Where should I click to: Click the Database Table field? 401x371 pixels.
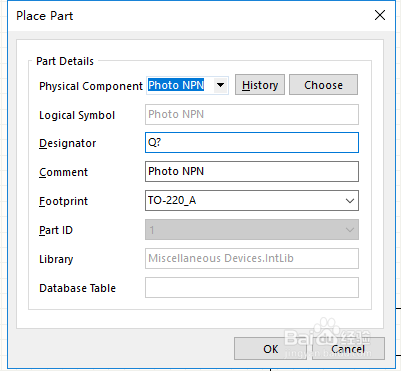pos(252,287)
